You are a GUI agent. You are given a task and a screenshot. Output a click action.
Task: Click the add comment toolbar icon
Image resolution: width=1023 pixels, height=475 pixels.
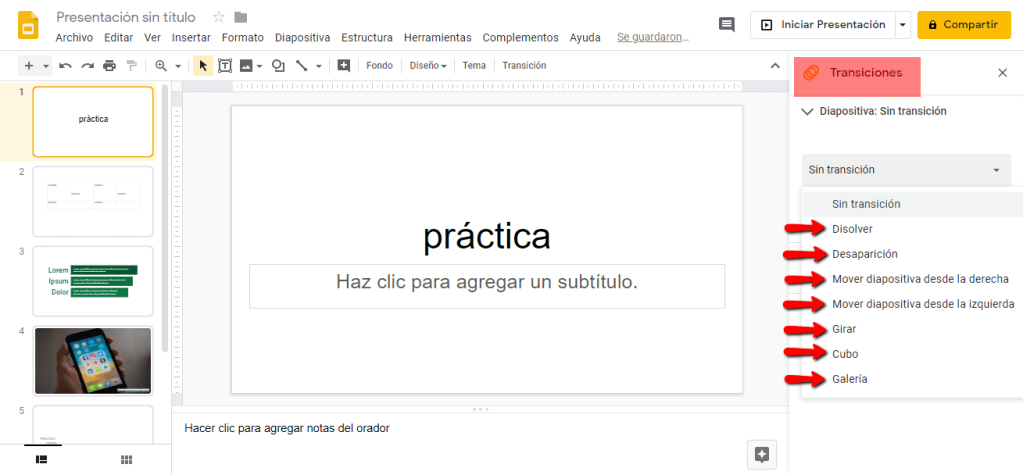[x=344, y=66]
